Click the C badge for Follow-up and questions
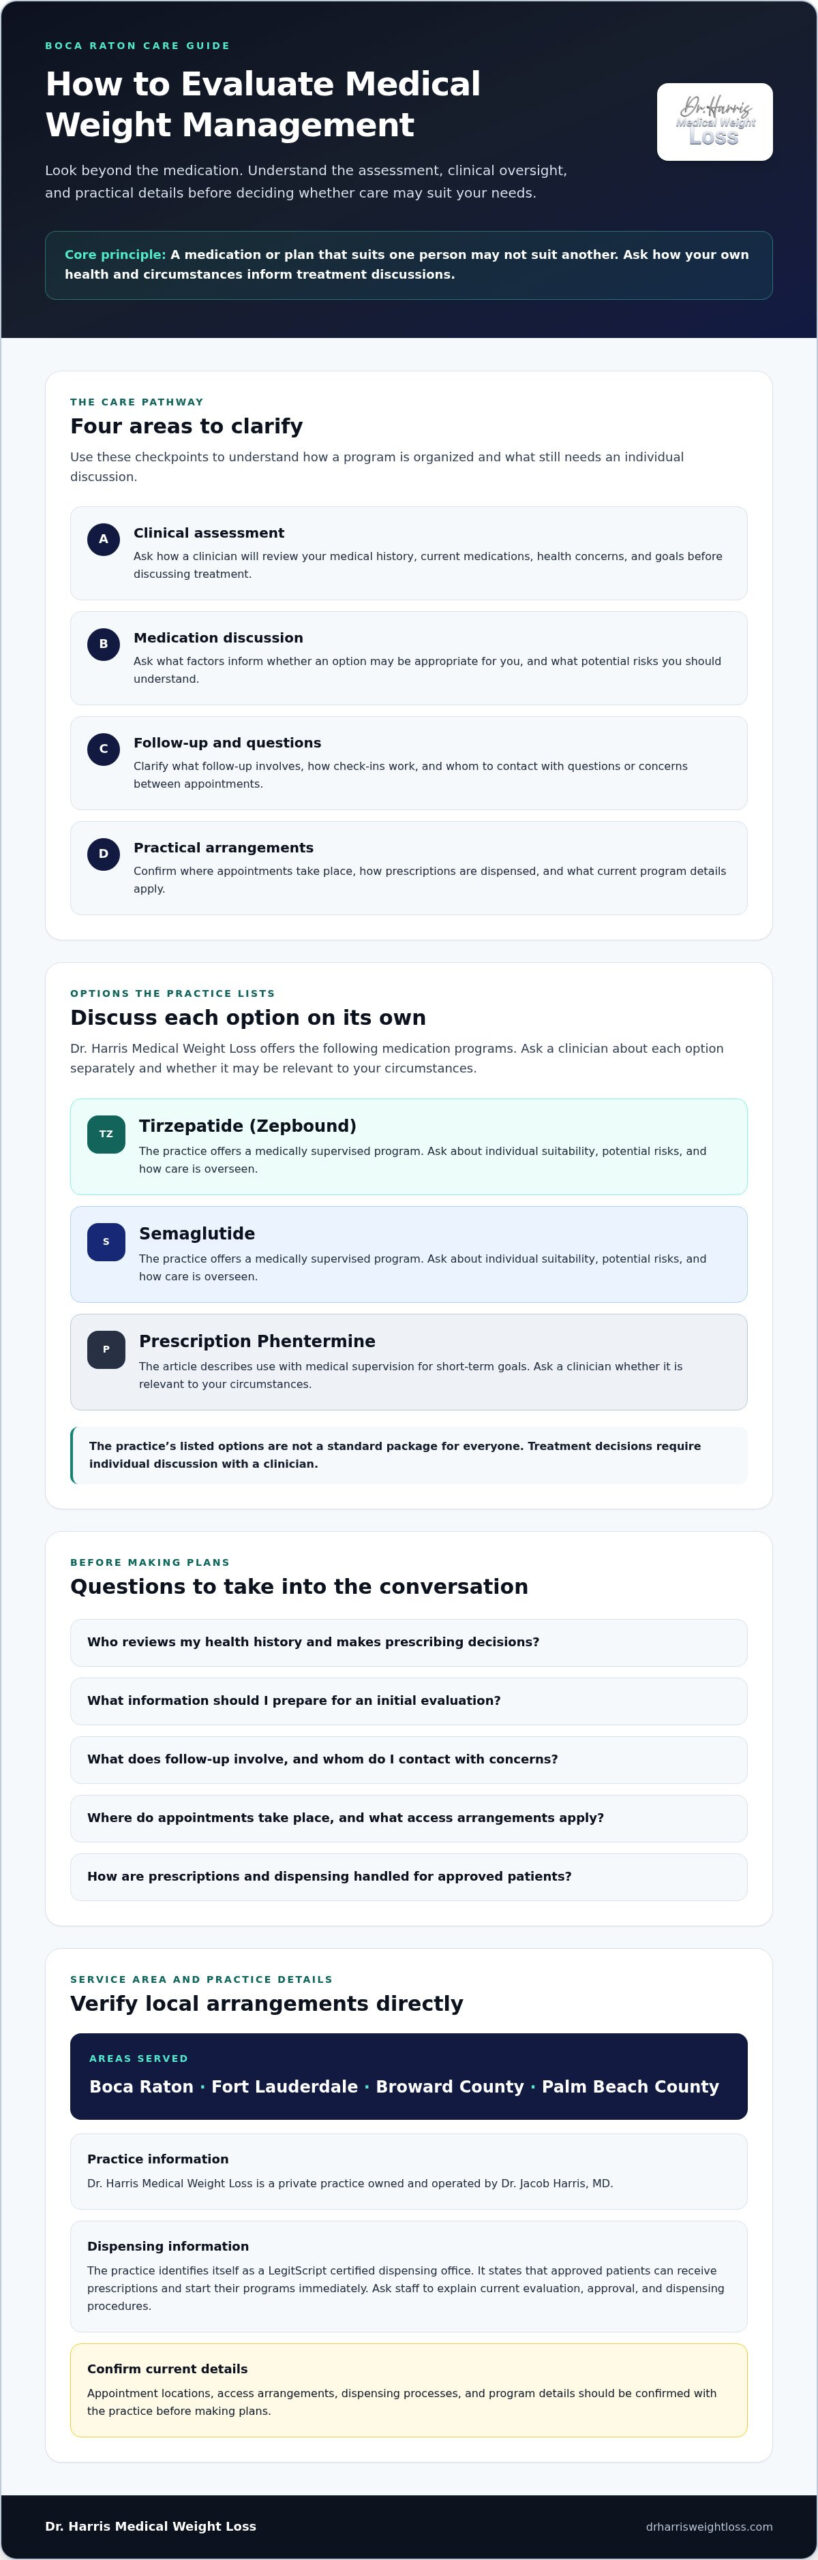The width and height of the screenshot is (818, 2560). click(103, 749)
